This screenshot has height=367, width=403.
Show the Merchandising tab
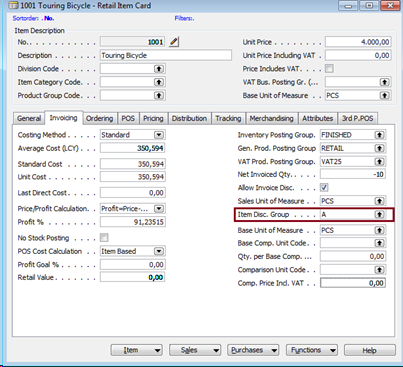pyautogui.click(x=272, y=118)
